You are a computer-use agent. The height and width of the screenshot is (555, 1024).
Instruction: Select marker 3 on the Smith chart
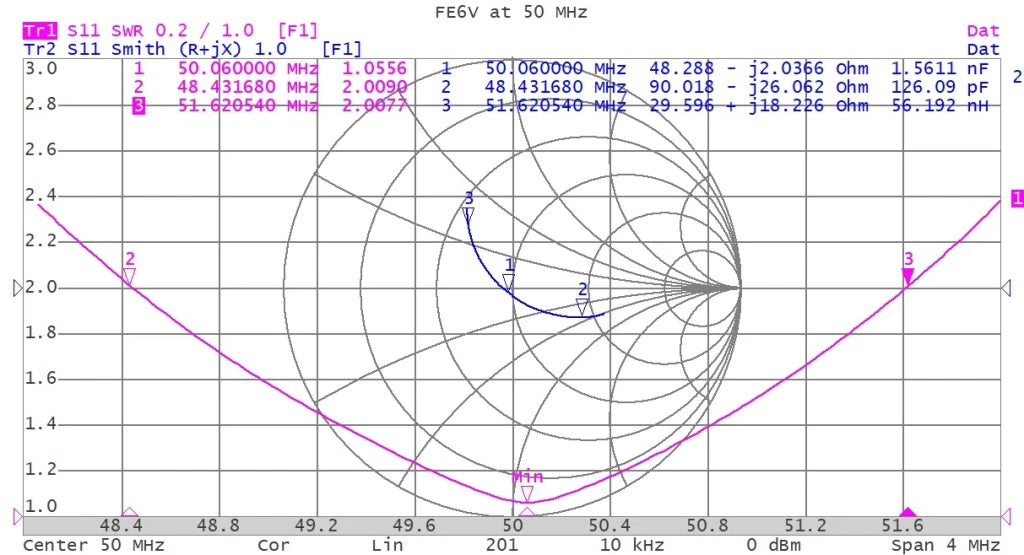pos(468,213)
